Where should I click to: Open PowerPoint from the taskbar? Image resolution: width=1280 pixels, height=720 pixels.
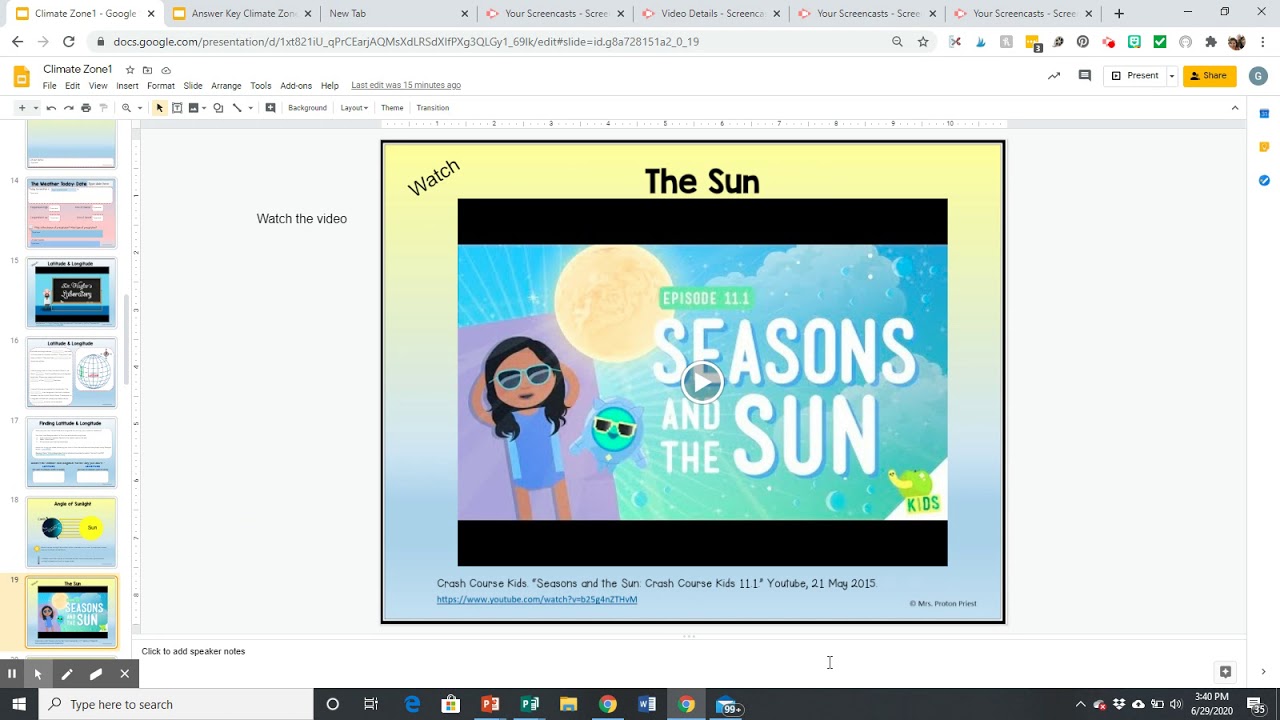point(490,704)
